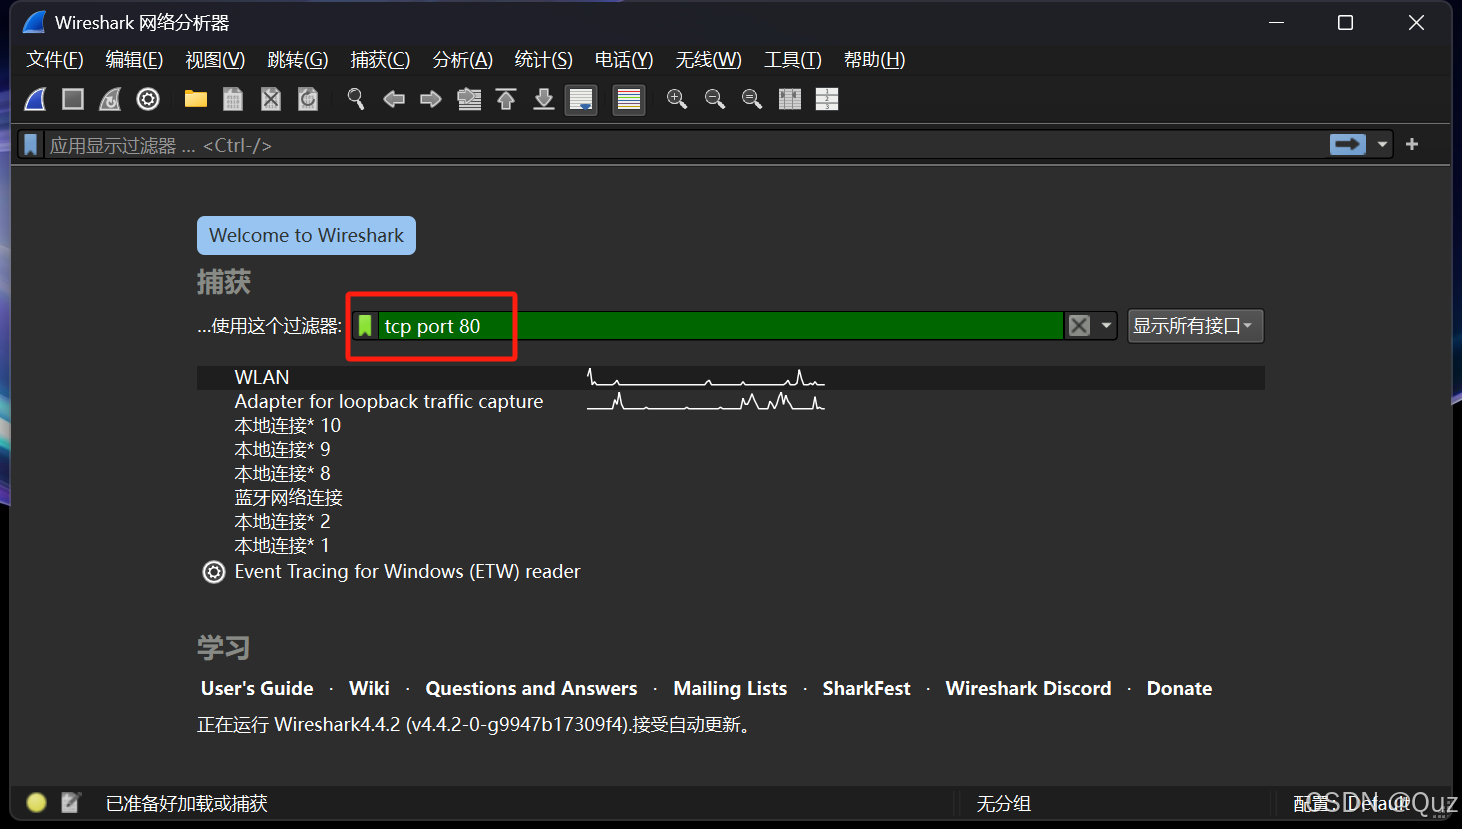Open the 显示所有接口 dropdown

(1195, 326)
